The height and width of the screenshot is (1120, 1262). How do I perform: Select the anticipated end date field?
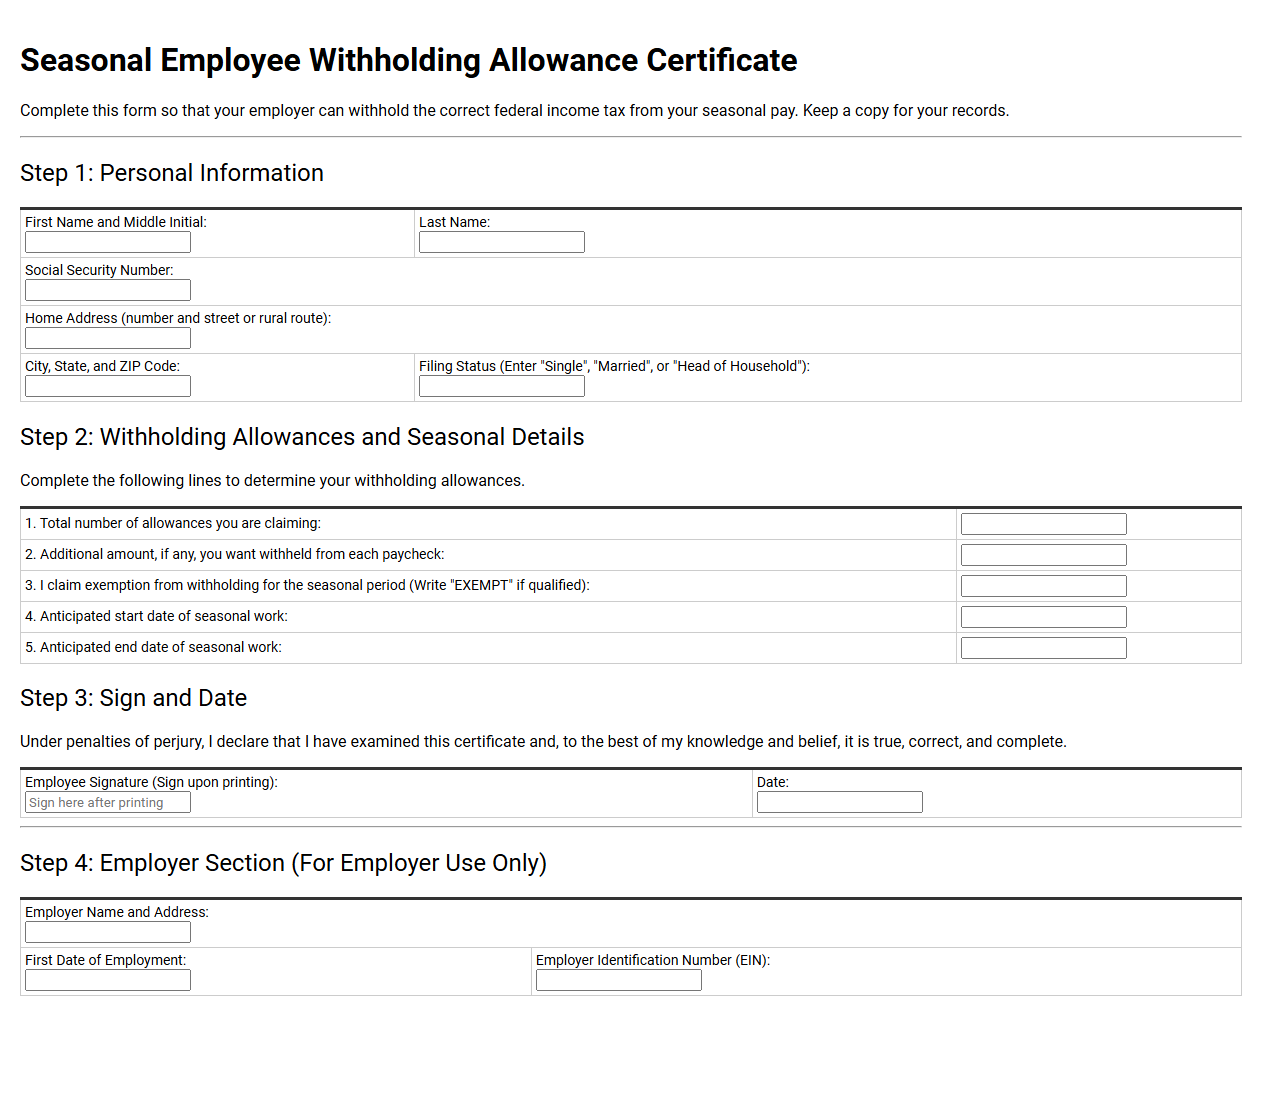click(1044, 648)
